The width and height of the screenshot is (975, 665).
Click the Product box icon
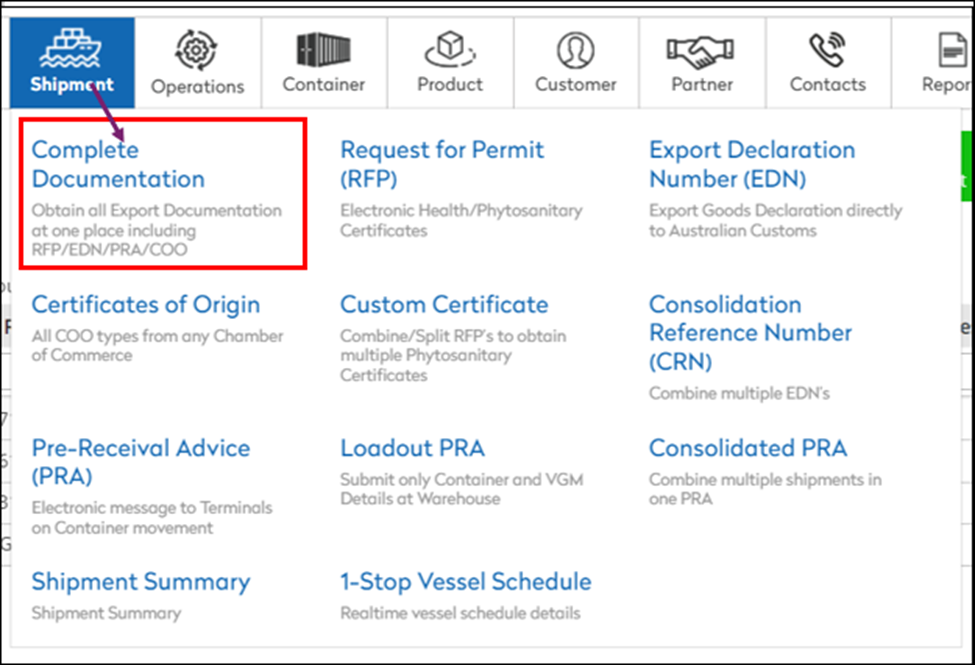pos(450,49)
